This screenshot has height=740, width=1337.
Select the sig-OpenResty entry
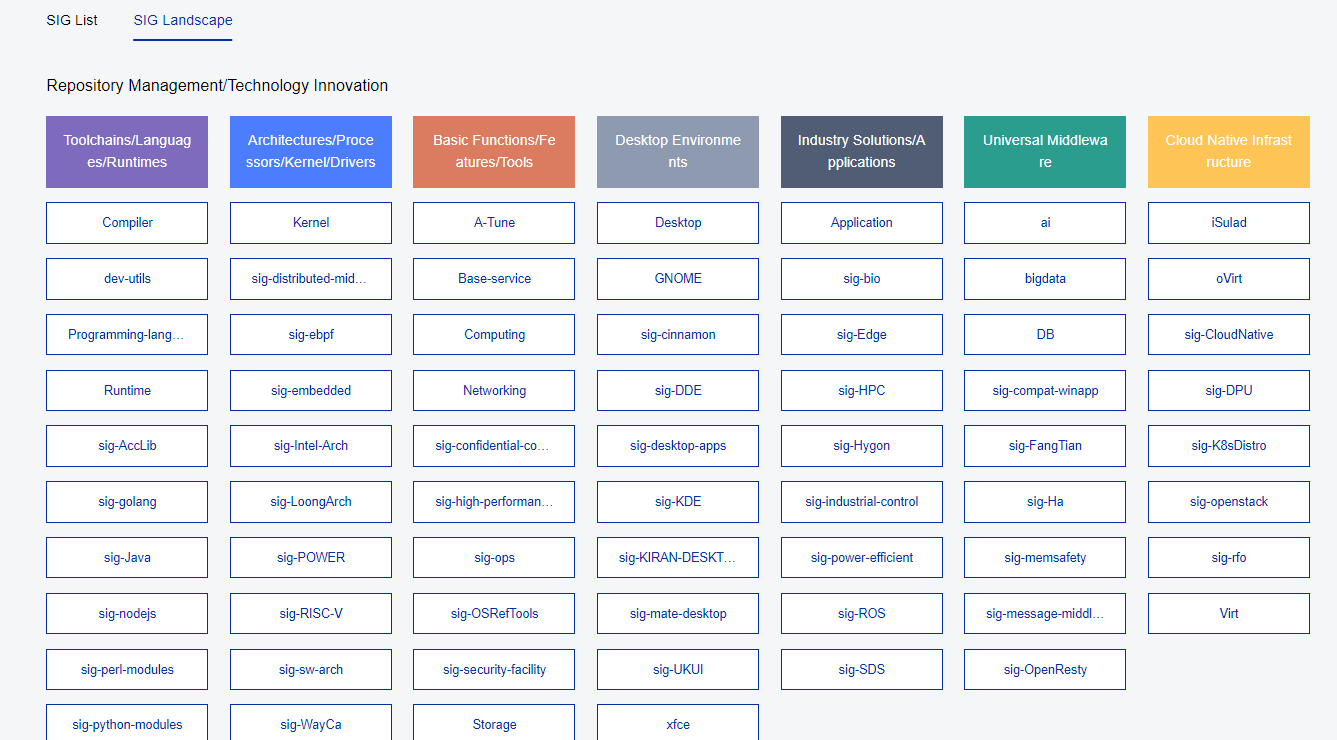(1045, 670)
